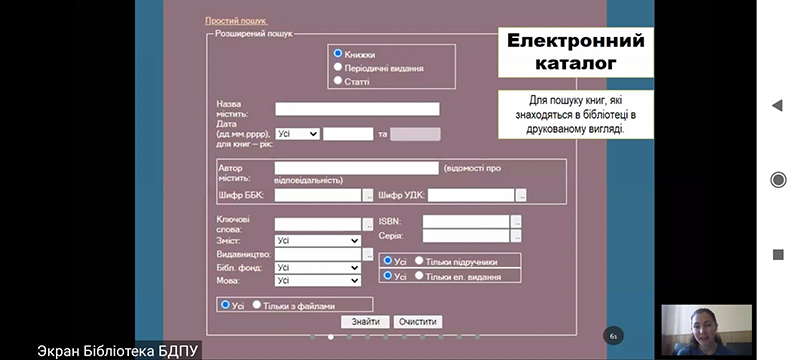Open the Шифр УДК browse button
This screenshot has height=360, width=800.
521,195
